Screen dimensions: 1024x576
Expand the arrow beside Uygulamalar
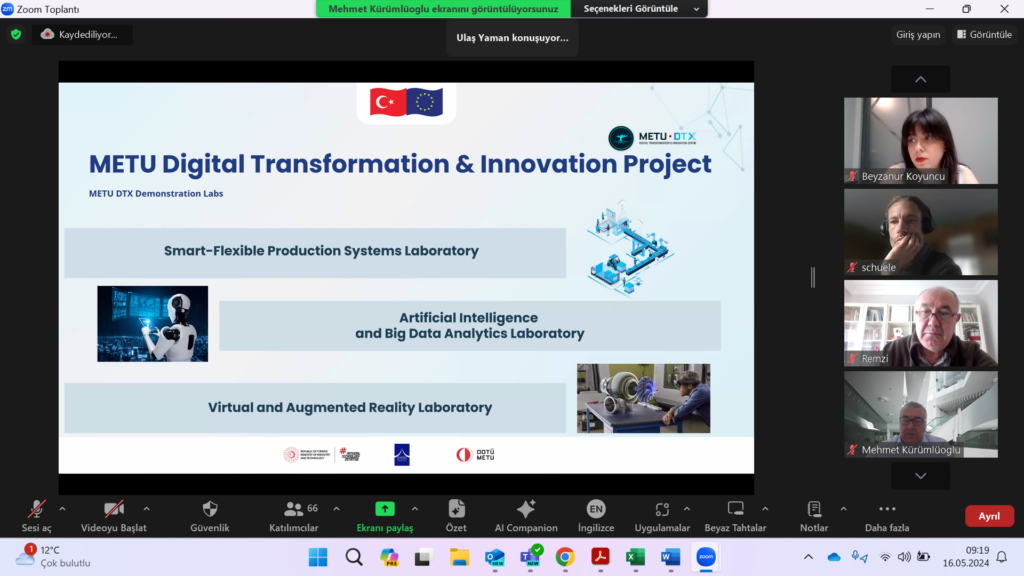(x=686, y=509)
